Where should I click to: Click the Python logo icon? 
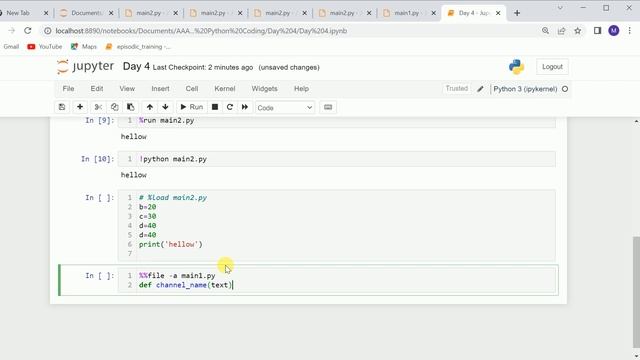516,67
